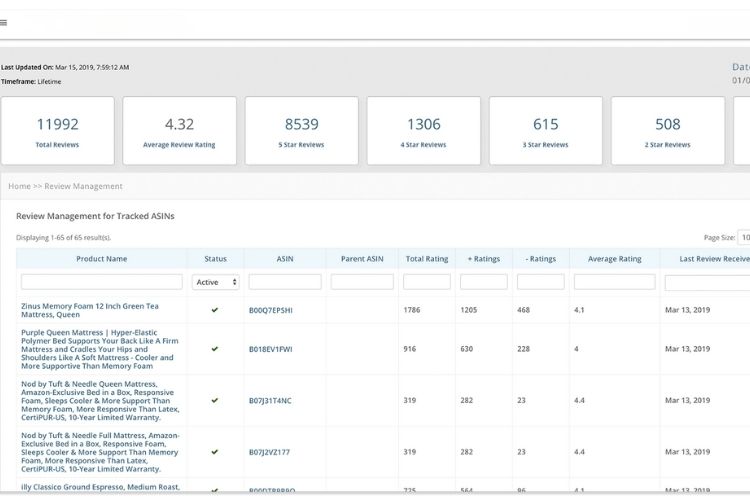750x500 pixels.
Task: Sort by the Total Rating column header
Action: (427, 259)
